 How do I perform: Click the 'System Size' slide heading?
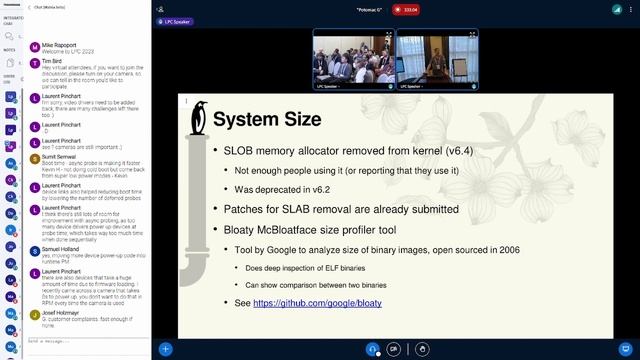tap(267, 119)
